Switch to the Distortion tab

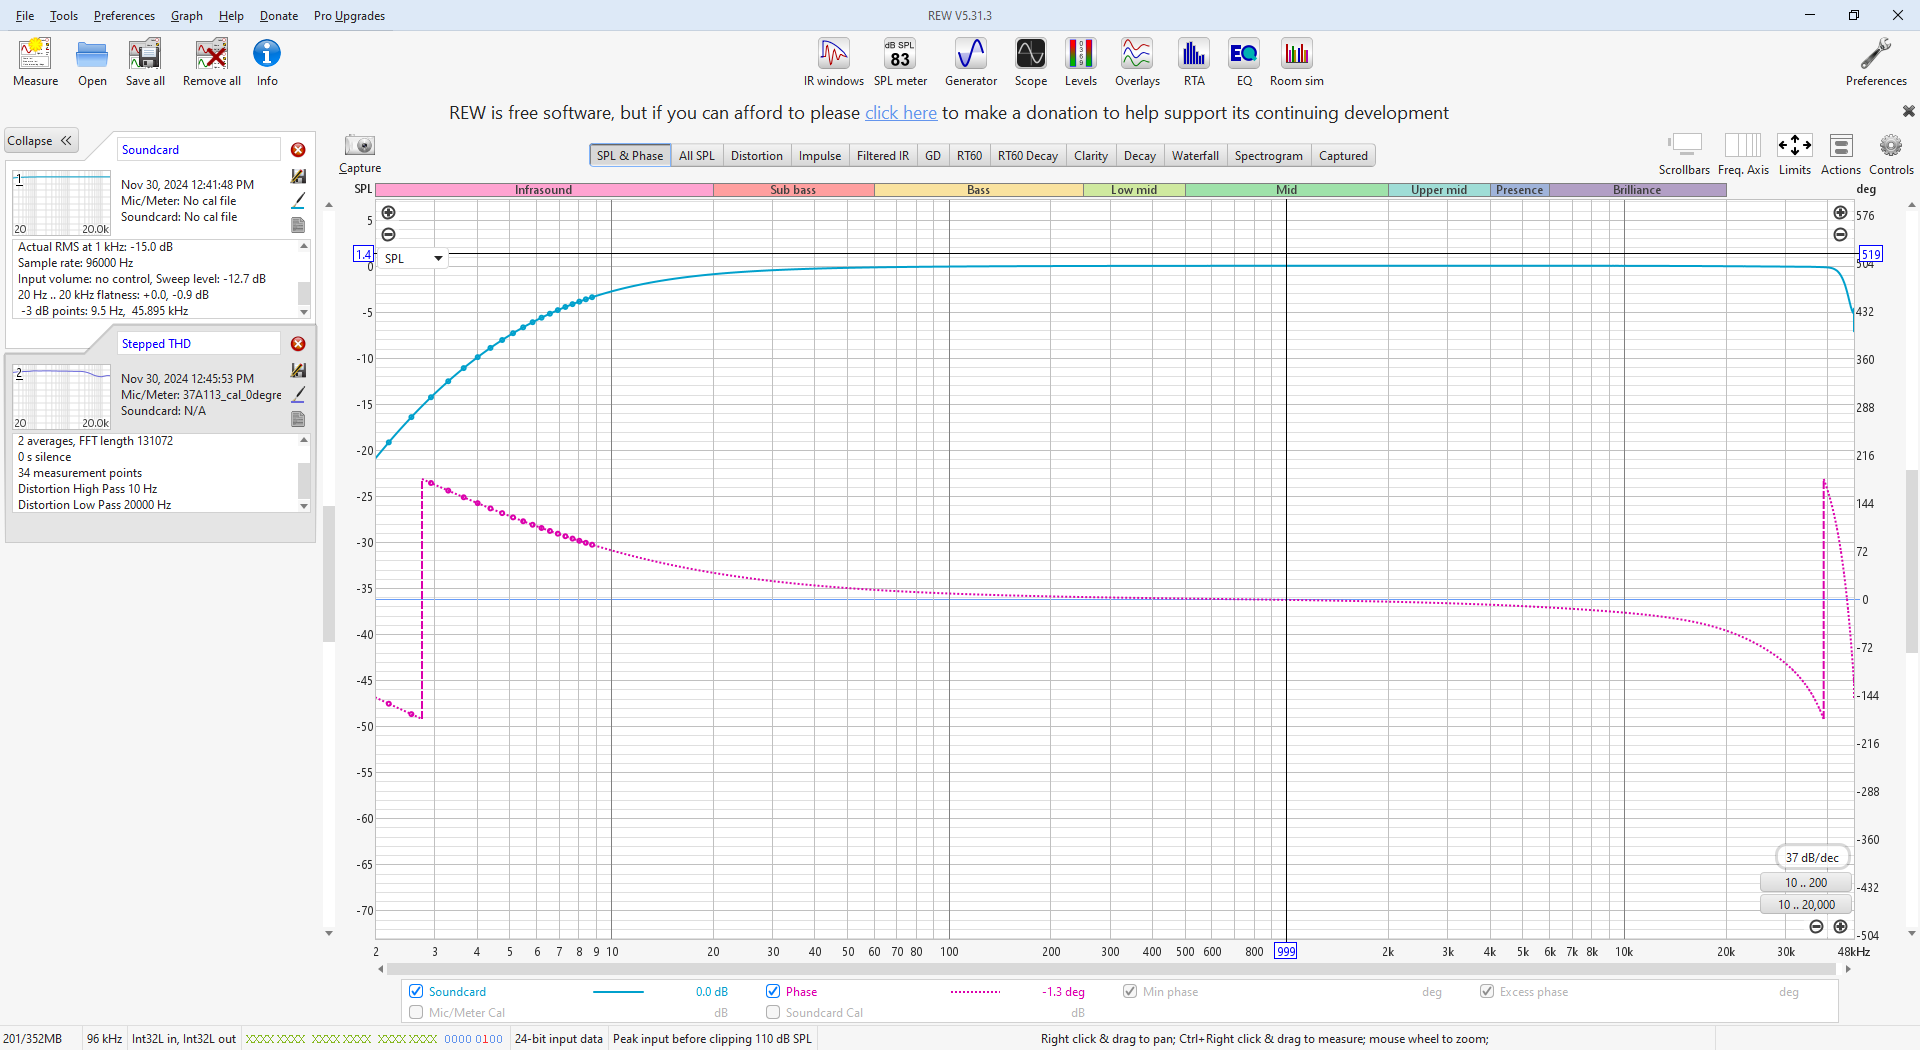pyautogui.click(x=756, y=155)
